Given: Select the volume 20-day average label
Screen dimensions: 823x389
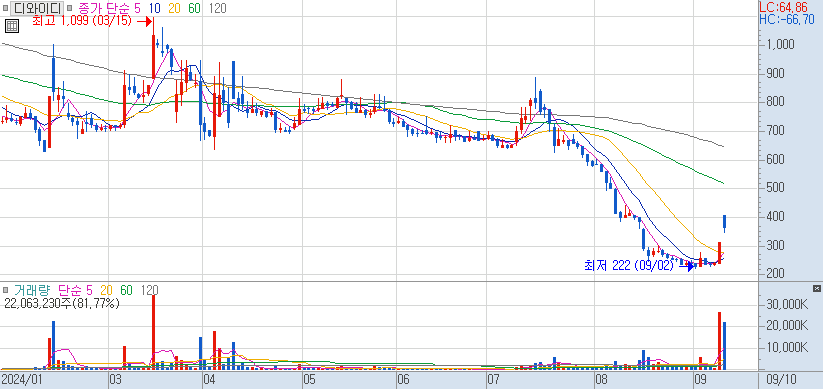Looking at the screenshot, I should pos(107,290).
